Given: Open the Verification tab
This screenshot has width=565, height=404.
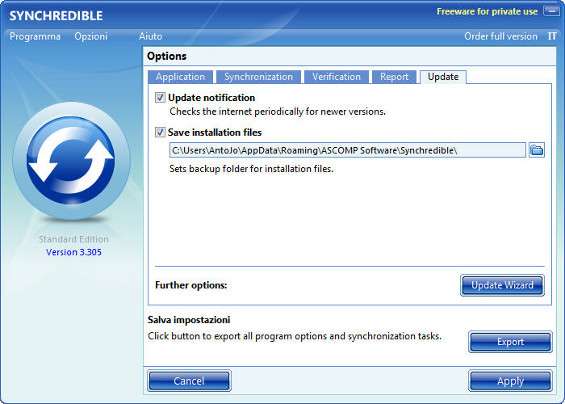Looking at the screenshot, I should 336,77.
